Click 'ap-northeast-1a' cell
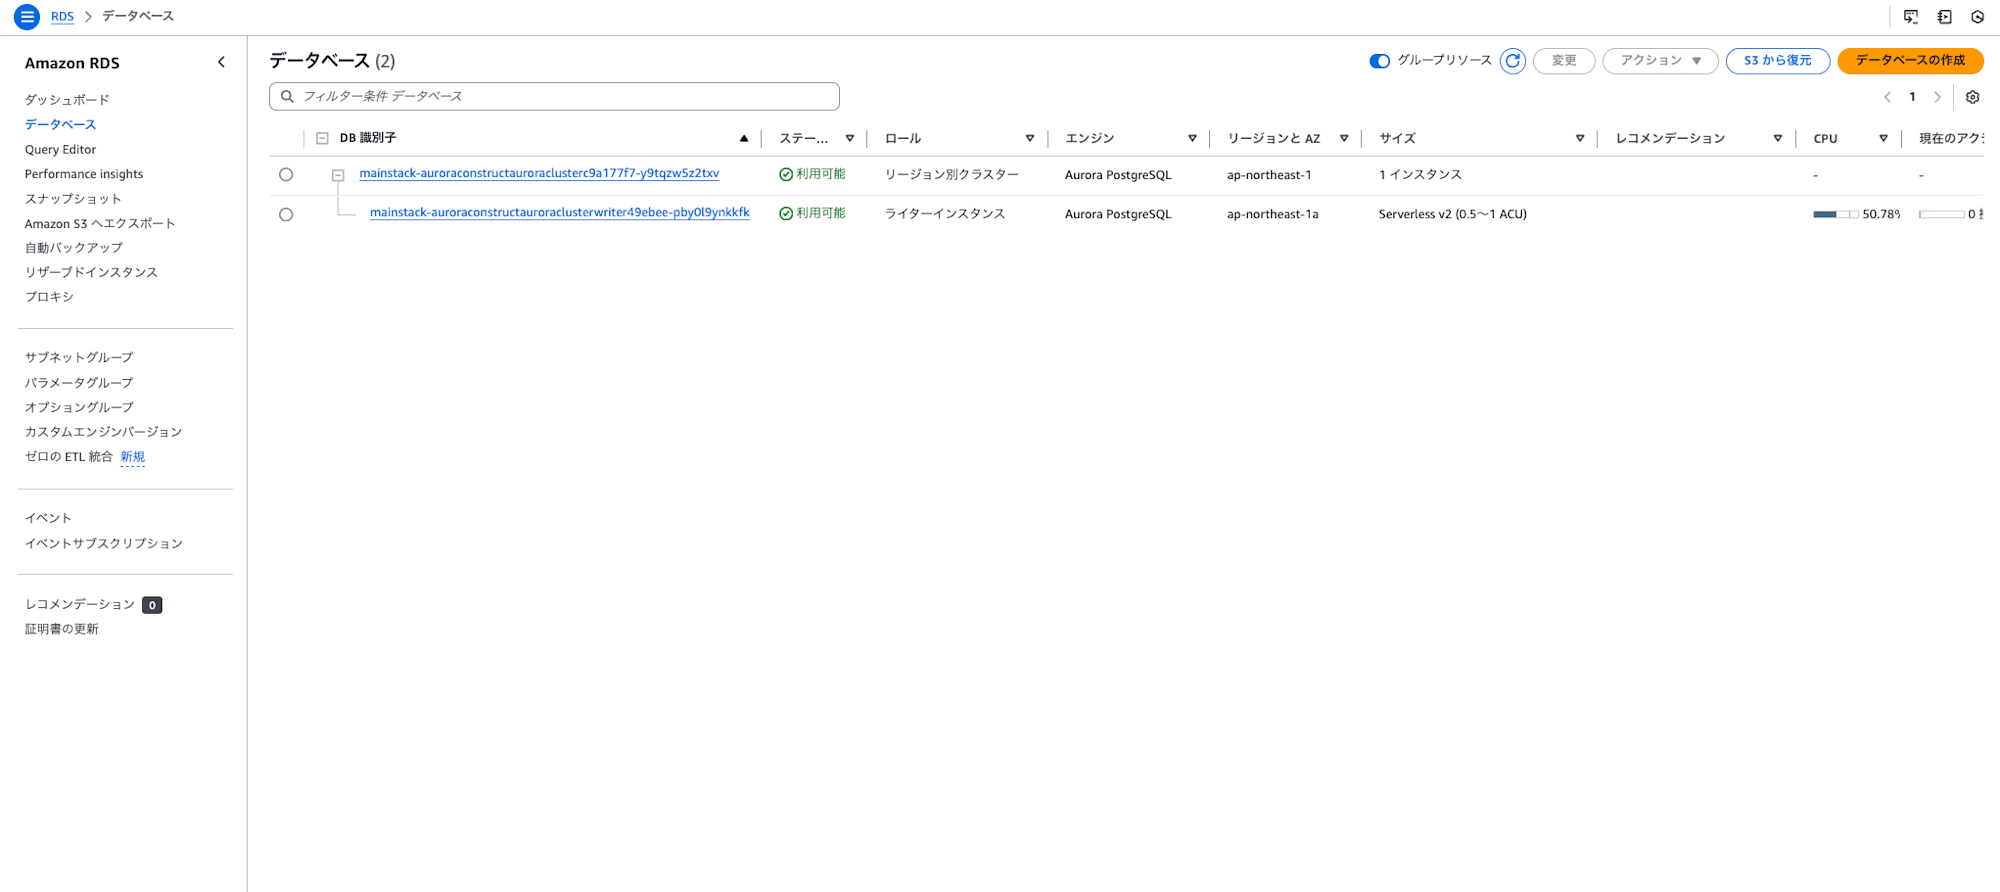 [1272, 214]
